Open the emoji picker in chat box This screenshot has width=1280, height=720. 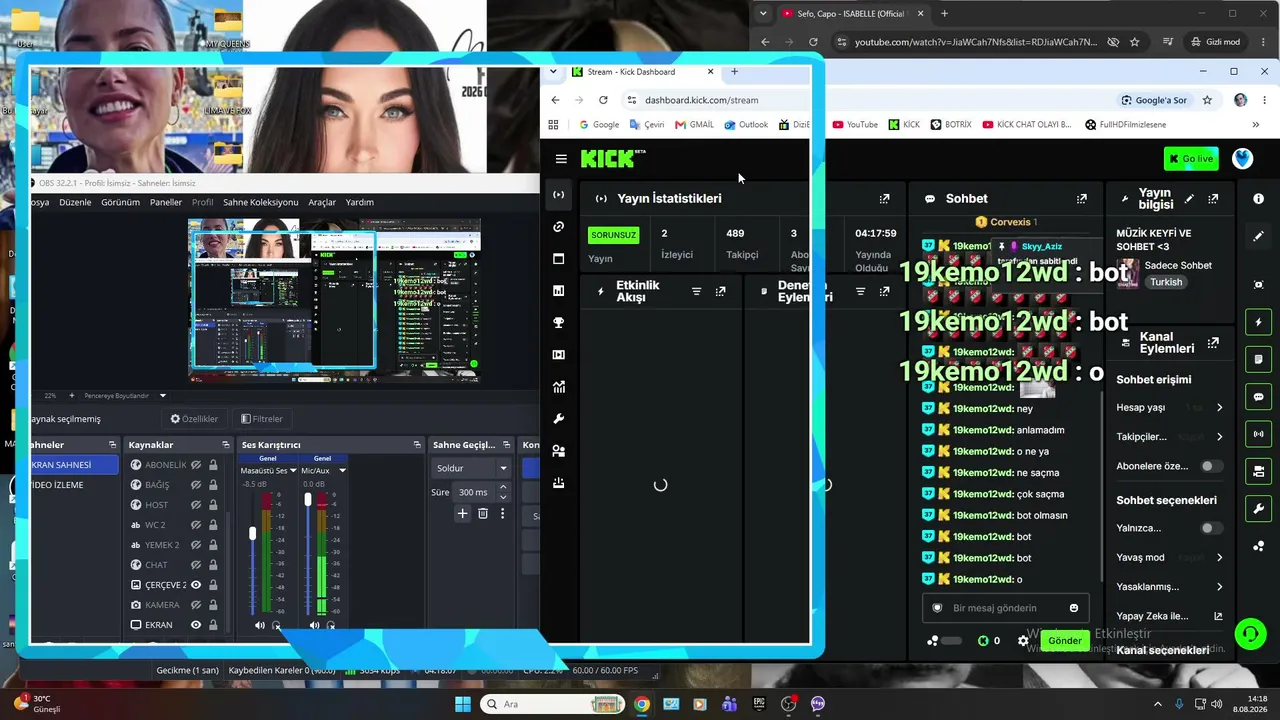click(1074, 608)
